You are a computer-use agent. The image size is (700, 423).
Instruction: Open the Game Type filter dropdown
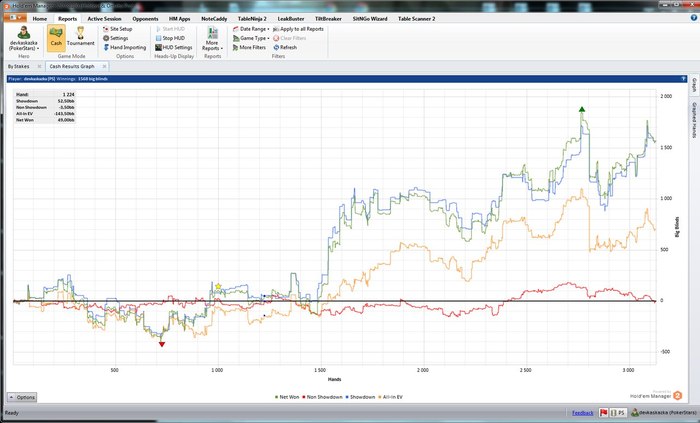(x=251, y=38)
